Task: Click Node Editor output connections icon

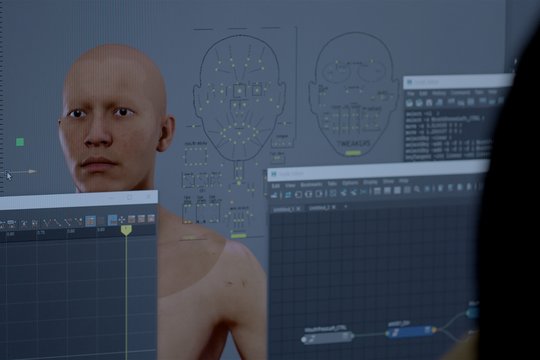Action: [319, 194]
